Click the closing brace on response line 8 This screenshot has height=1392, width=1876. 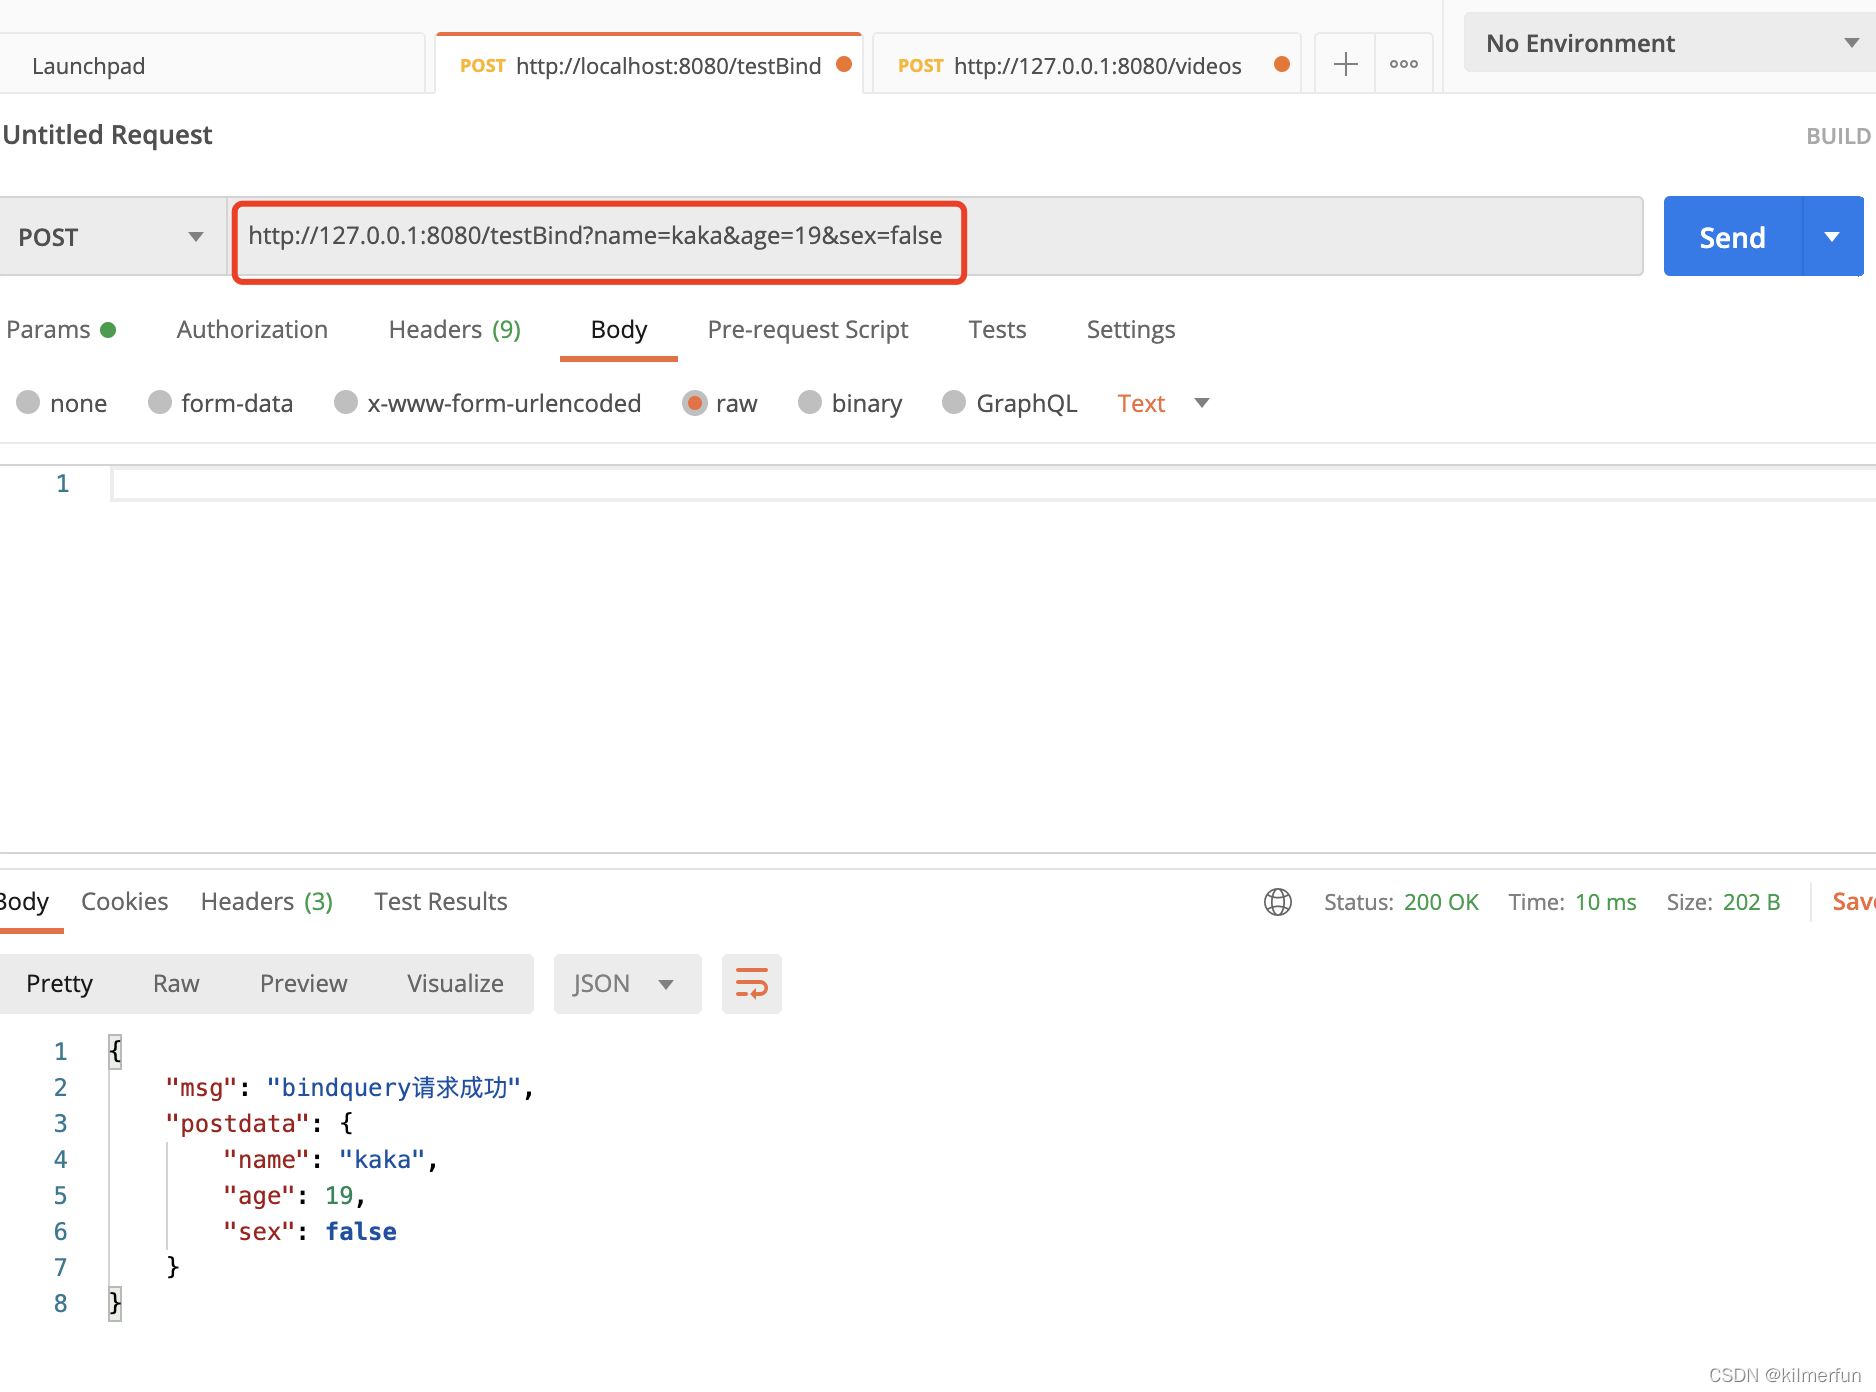click(115, 1303)
